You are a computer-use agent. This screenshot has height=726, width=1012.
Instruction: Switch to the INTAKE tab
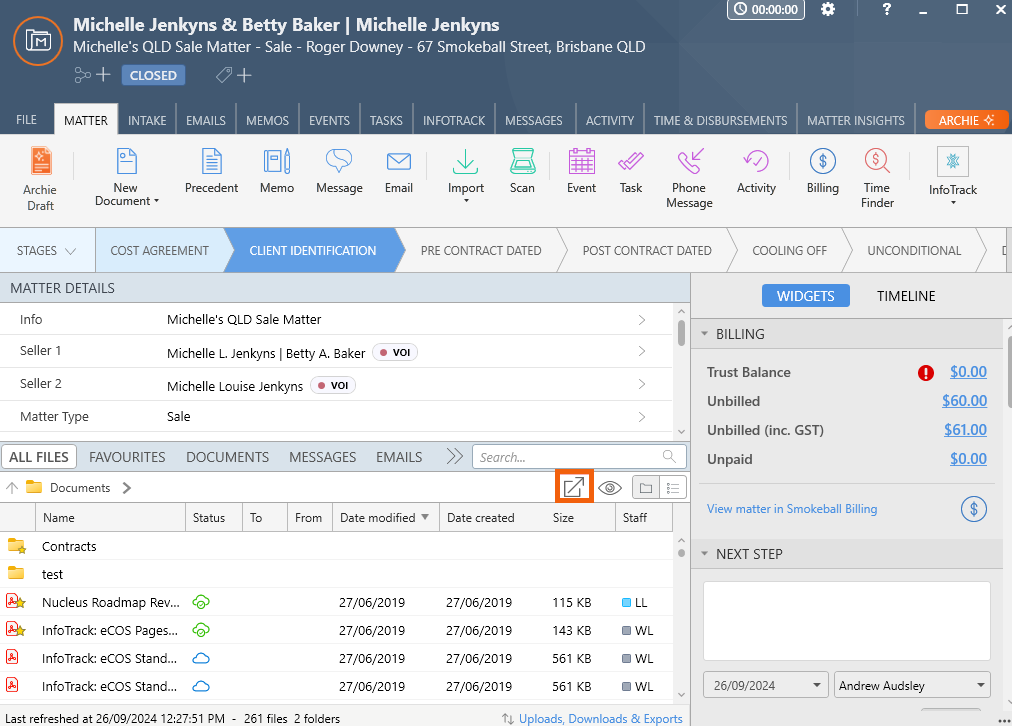pyautogui.click(x=147, y=121)
